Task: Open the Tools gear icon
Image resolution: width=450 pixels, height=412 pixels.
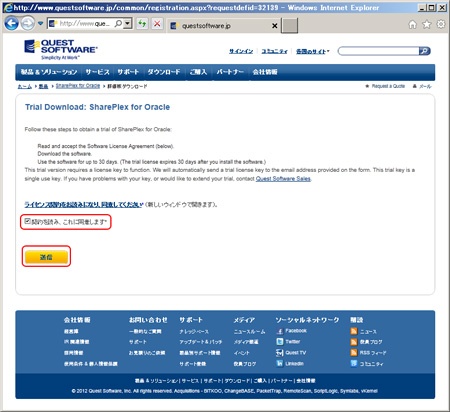Action: tap(441, 24)
